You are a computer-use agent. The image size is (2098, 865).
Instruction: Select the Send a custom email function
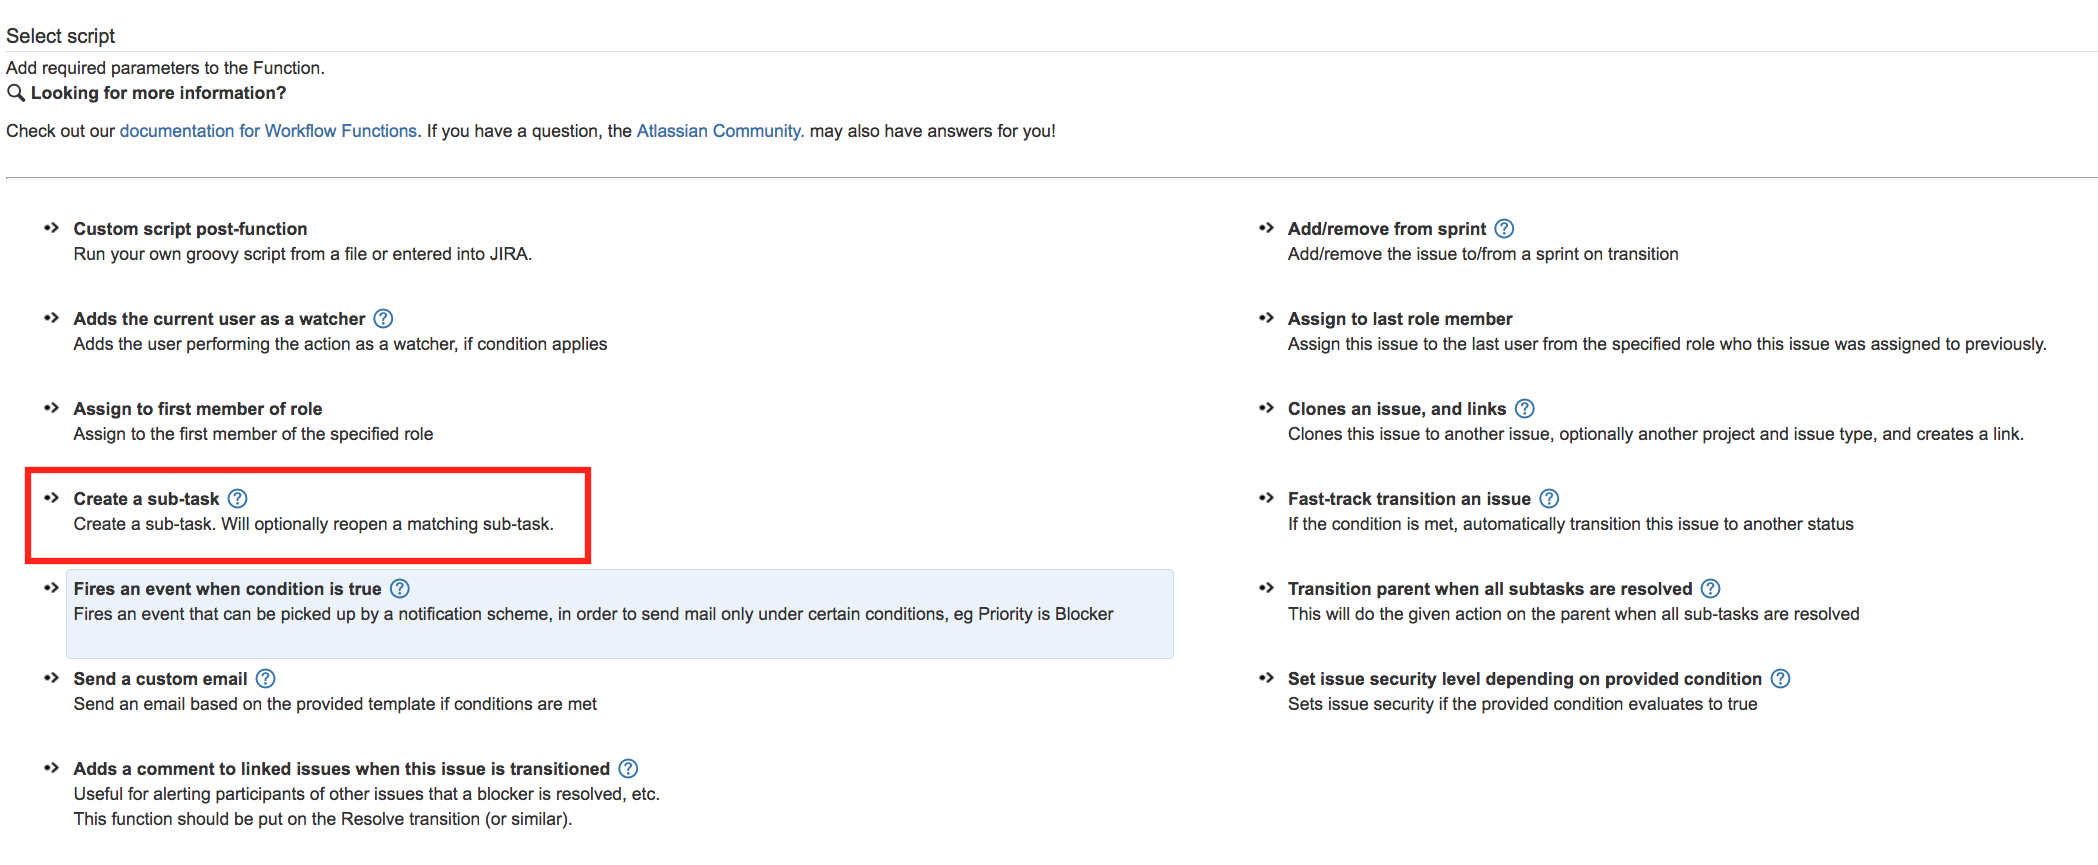click(x=160, y=679)
